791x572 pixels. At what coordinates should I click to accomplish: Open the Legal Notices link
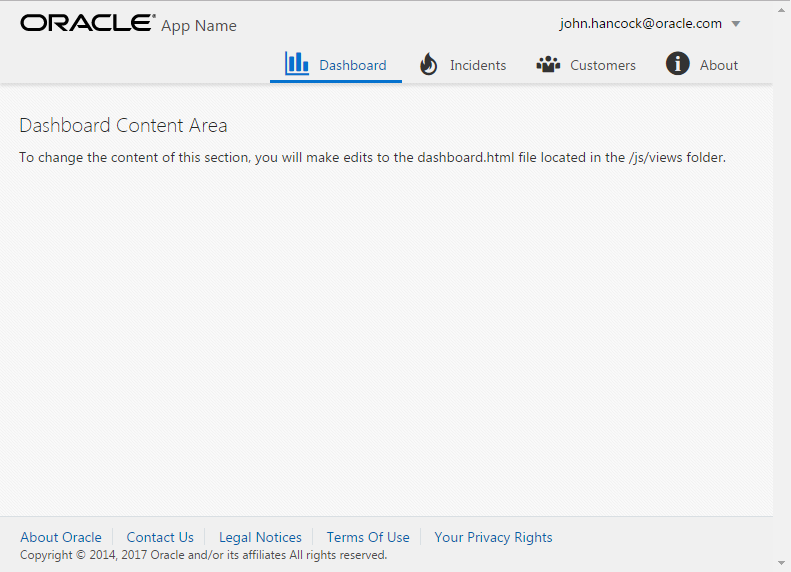tap(260, 537)
